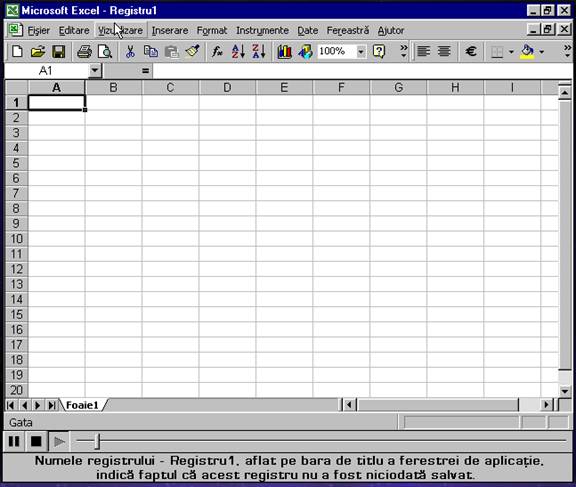The image size is (576, 487).
Task: Cut the selection with the scissors icon
Action: [x=130, y=51]
